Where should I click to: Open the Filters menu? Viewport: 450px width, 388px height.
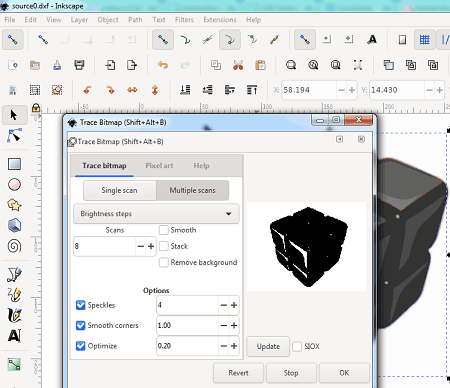184,20
